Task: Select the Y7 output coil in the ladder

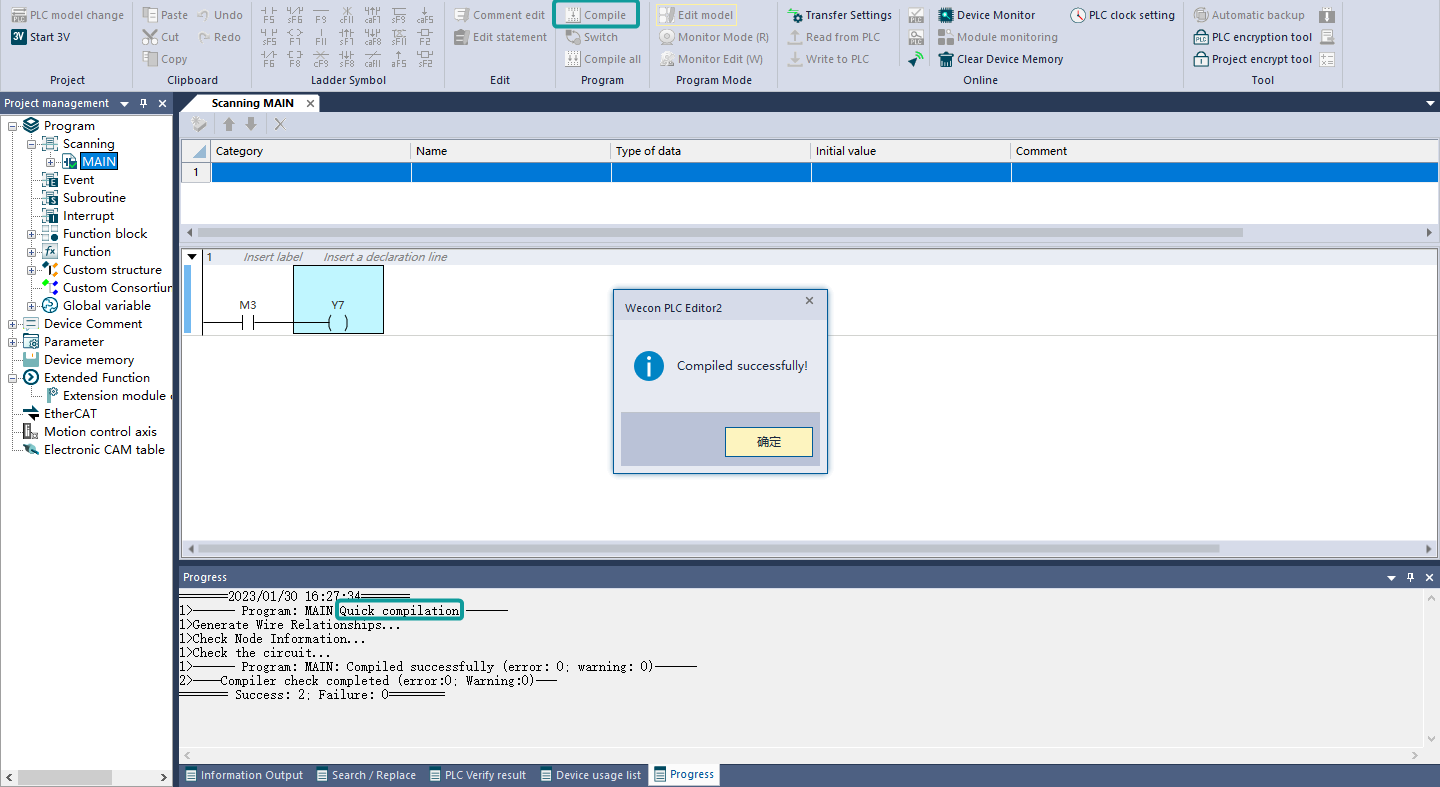Action: (338, 322)
